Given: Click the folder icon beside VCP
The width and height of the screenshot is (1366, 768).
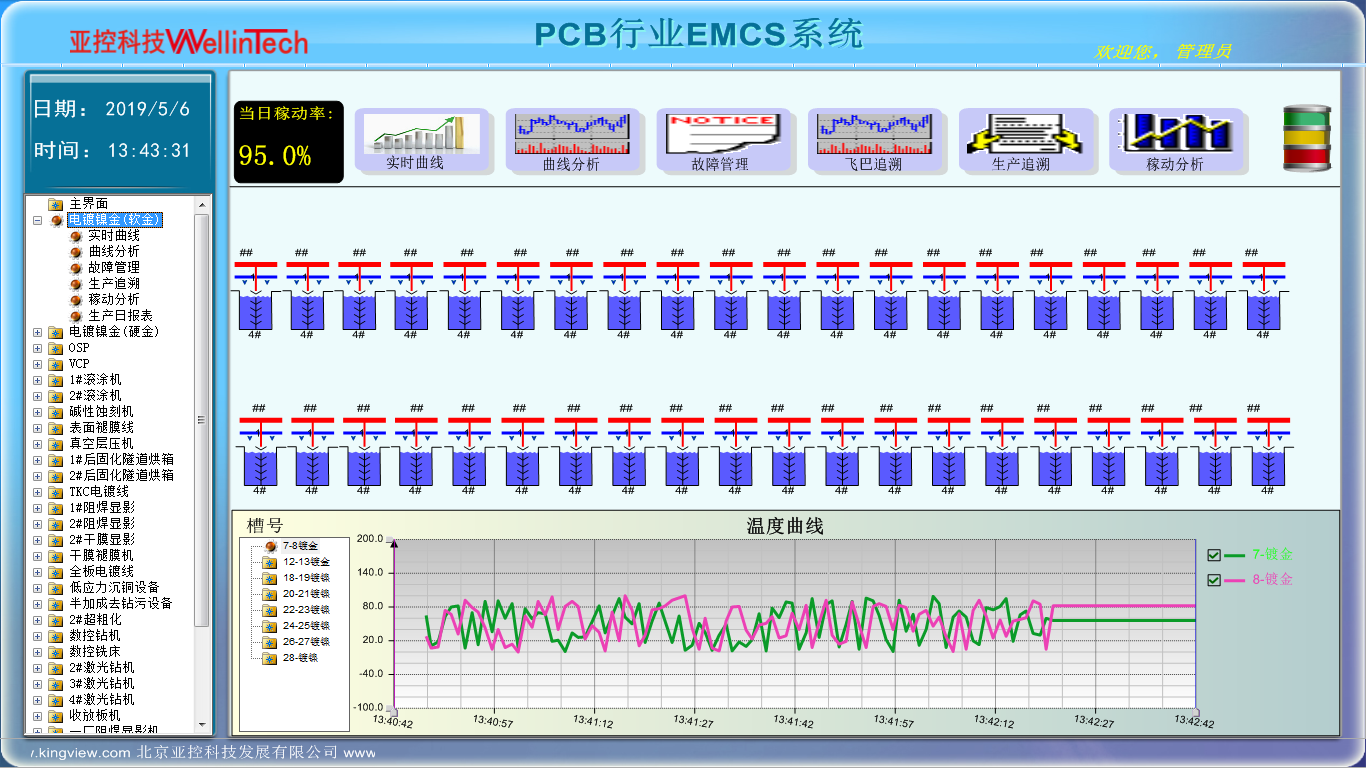Looking at the screenshot, I should pos(56,364).
